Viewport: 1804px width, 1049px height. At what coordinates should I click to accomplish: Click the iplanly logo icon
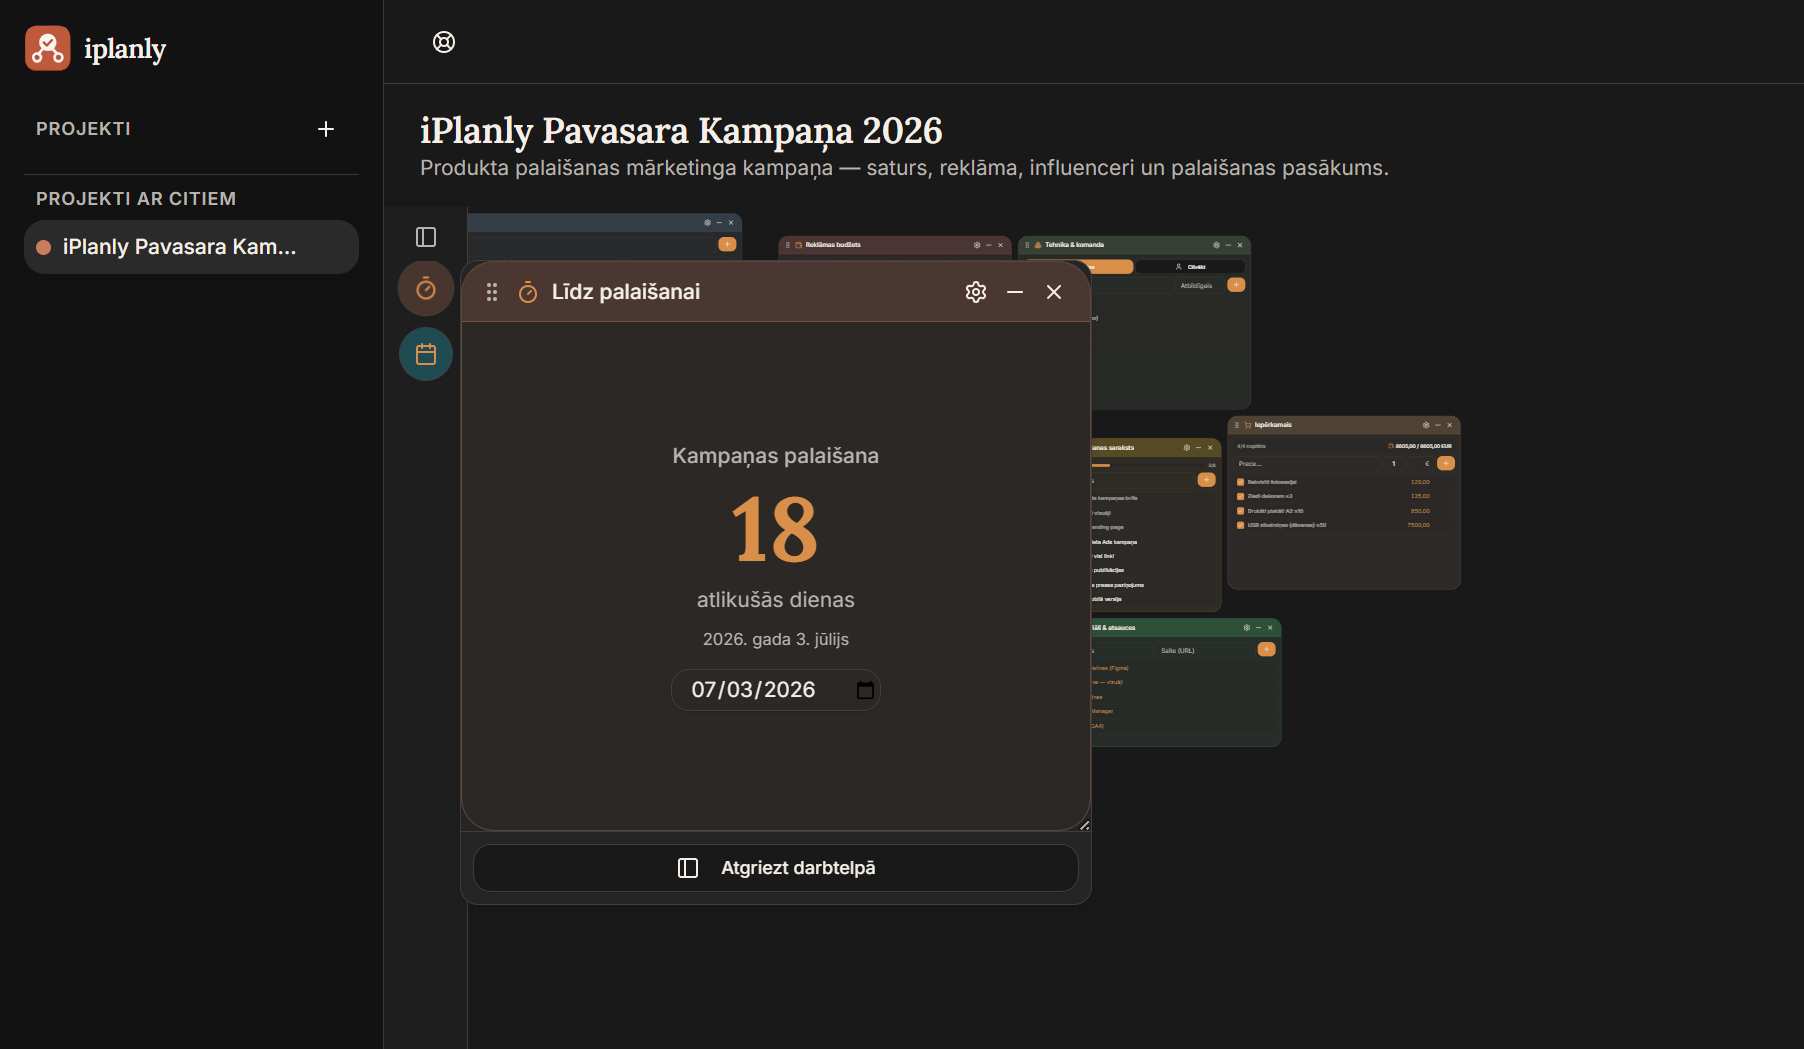click(x=48, y=48)
